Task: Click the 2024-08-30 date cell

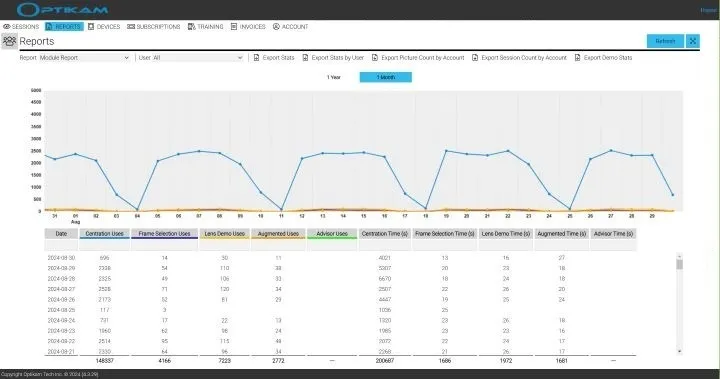Action: (61, 258)
